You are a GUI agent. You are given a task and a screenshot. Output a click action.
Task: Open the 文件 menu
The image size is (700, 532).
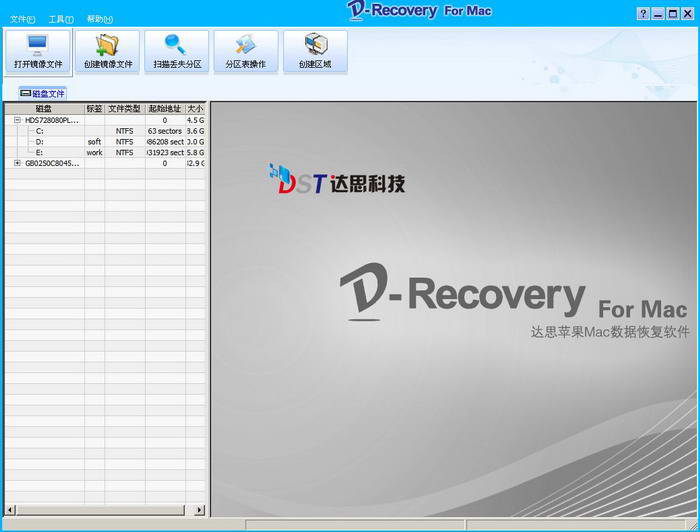[22, 19]
